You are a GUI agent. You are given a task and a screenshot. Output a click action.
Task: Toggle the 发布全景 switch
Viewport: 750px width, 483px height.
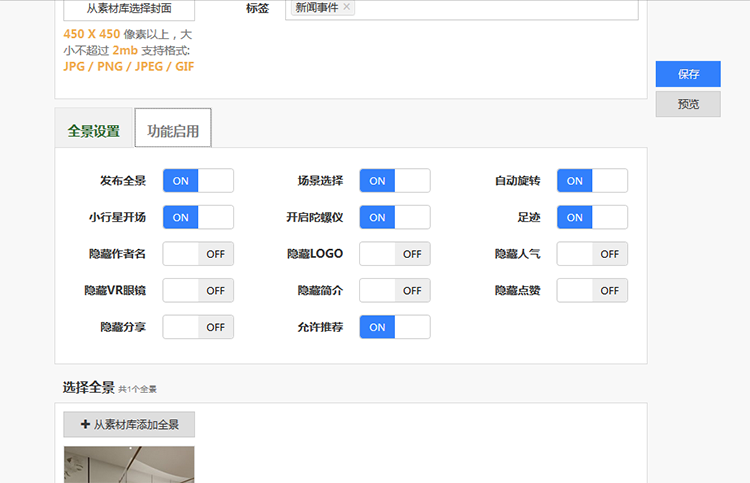point(198,181)
